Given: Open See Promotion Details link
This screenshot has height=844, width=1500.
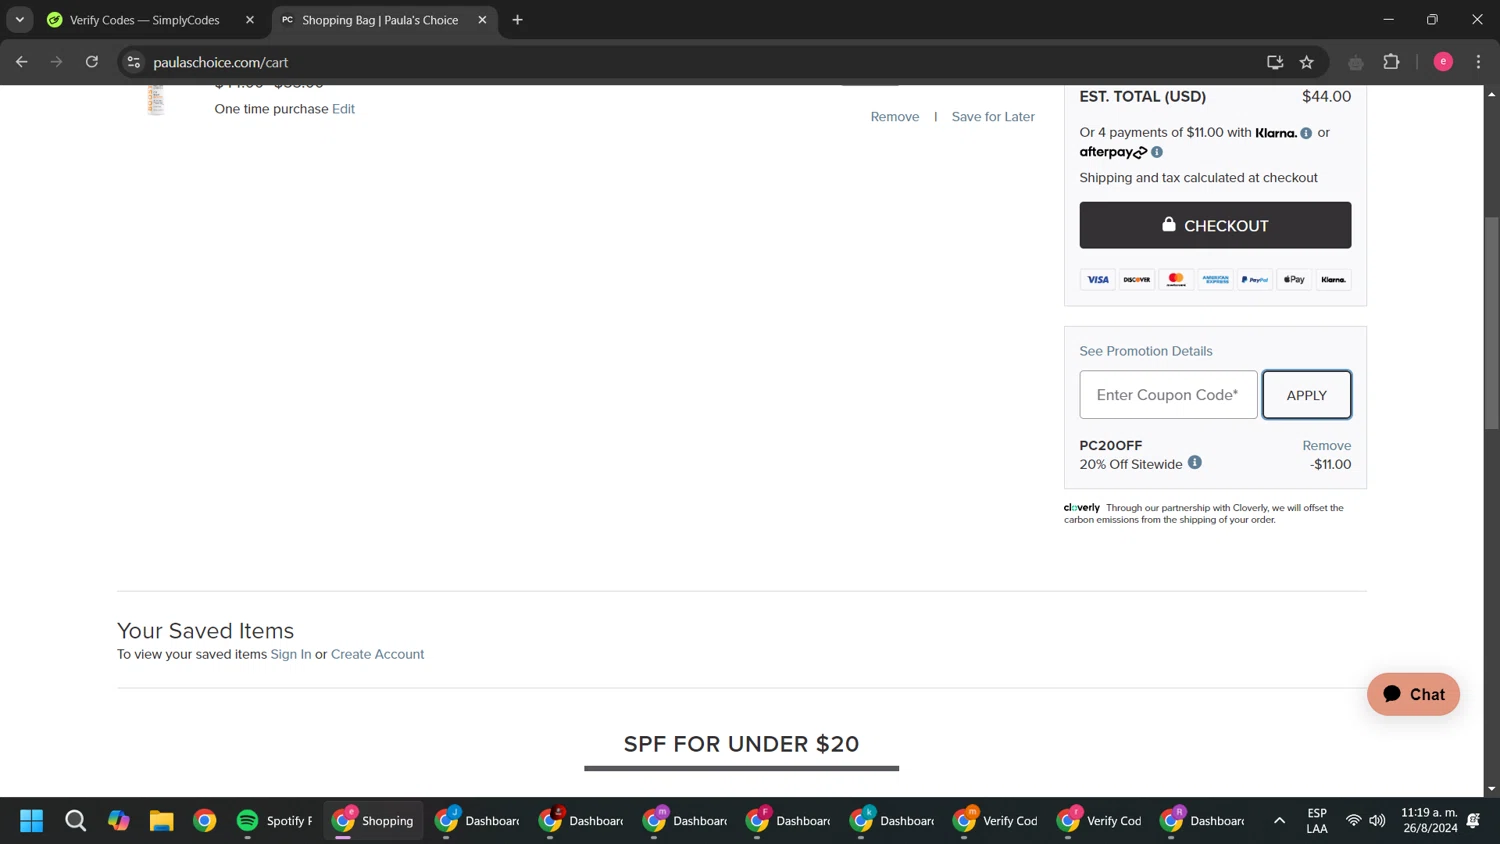Looking at the screenshot, I should tap(1146, 351).
